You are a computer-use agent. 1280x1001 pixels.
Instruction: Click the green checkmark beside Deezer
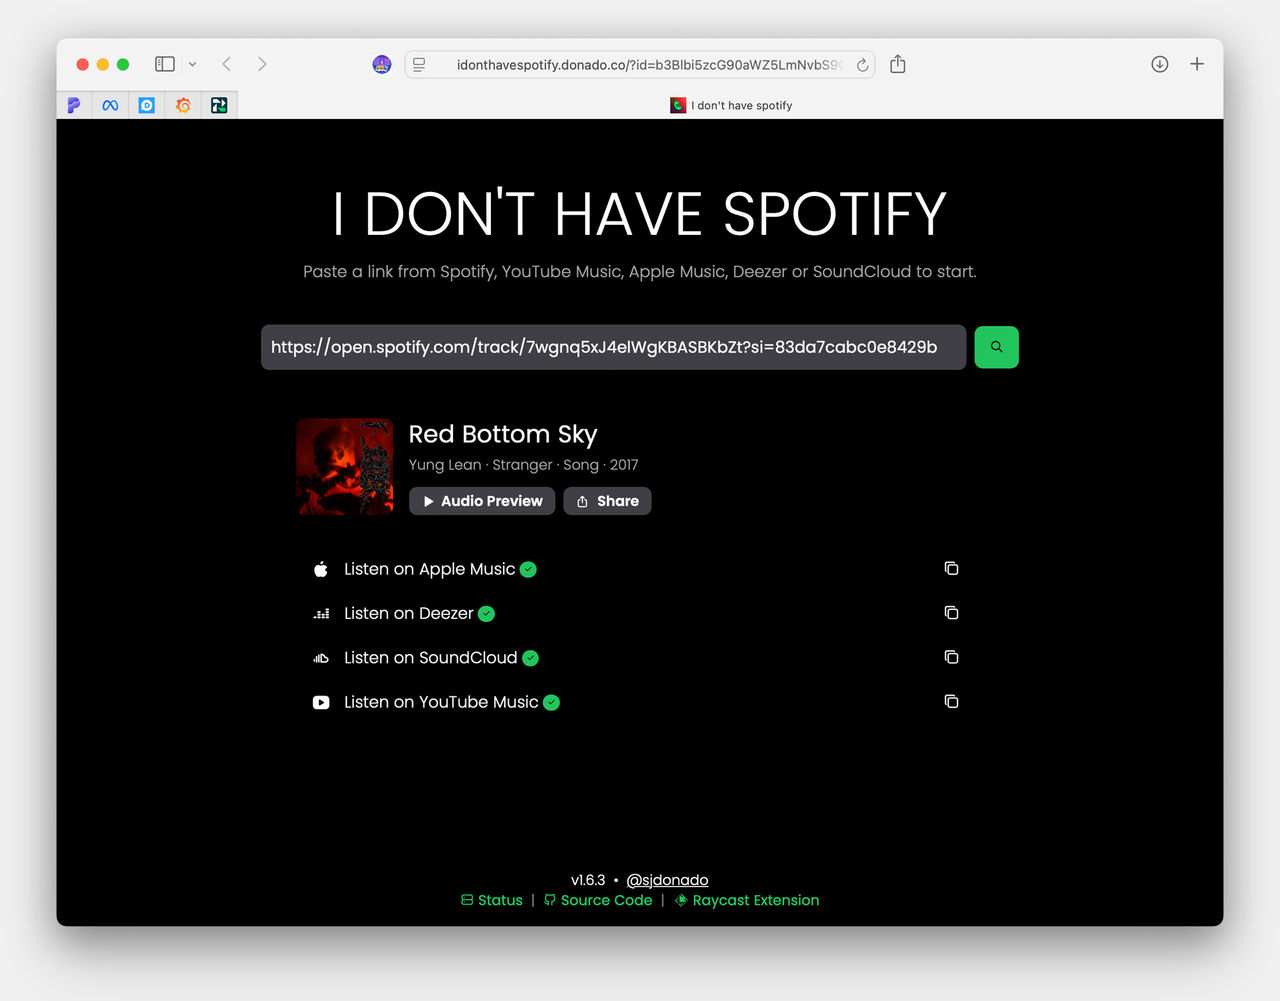(486, 614)
